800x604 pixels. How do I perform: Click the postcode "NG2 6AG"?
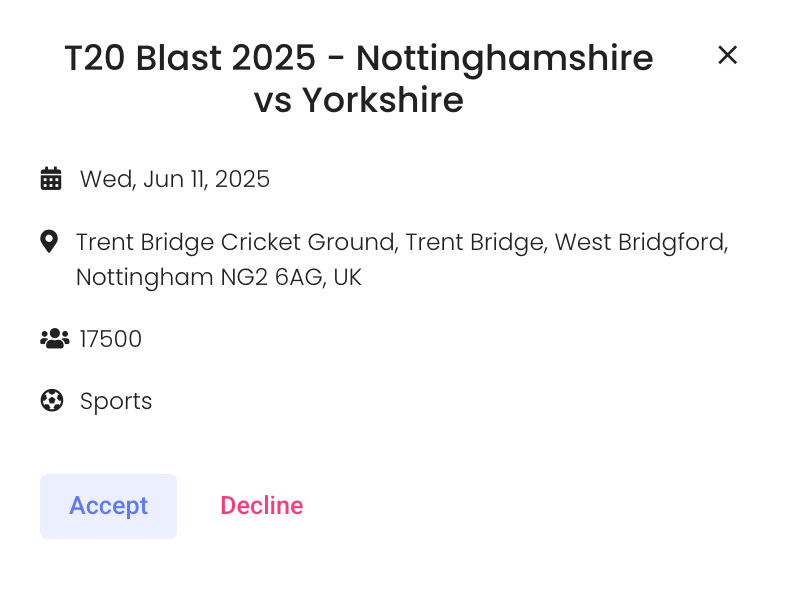tap(272, 277)
